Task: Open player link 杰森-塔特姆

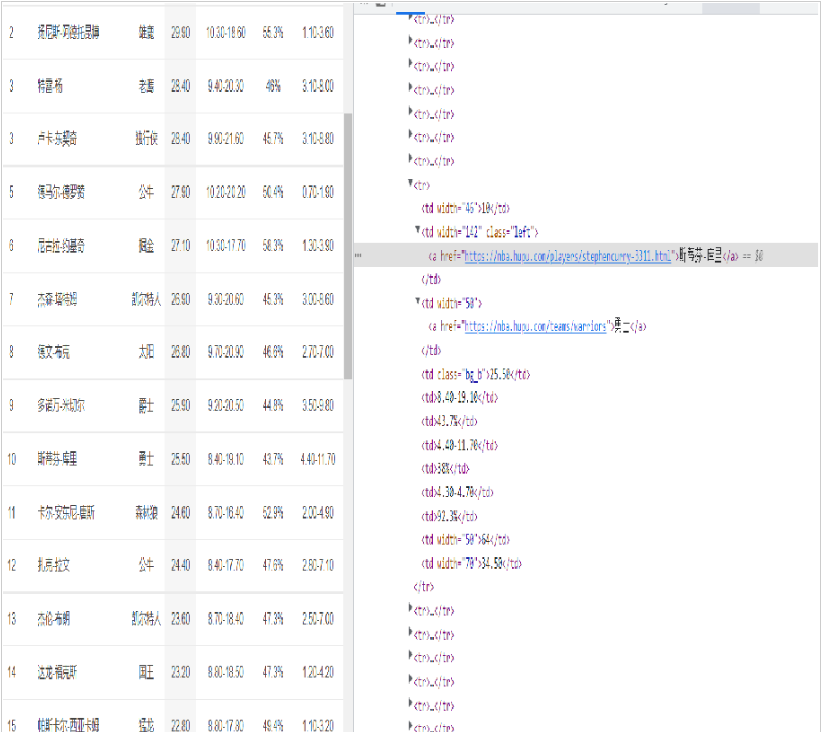Action: 57,300
